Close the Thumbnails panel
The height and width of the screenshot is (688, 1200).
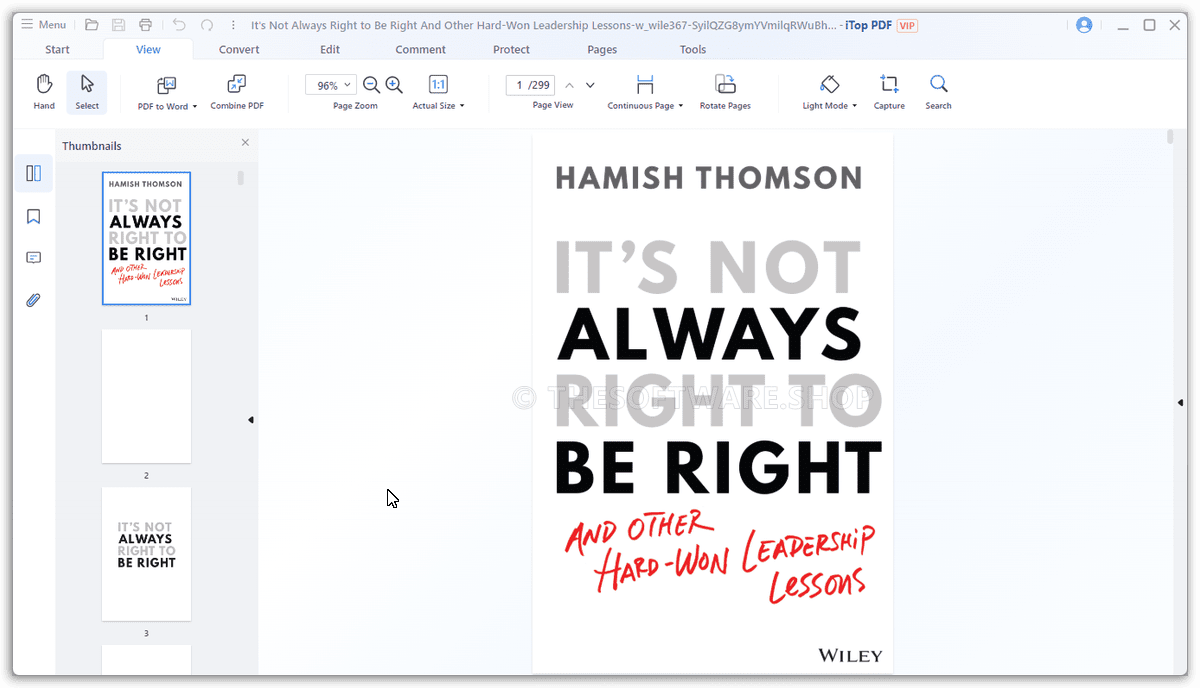tap(245, 143)
